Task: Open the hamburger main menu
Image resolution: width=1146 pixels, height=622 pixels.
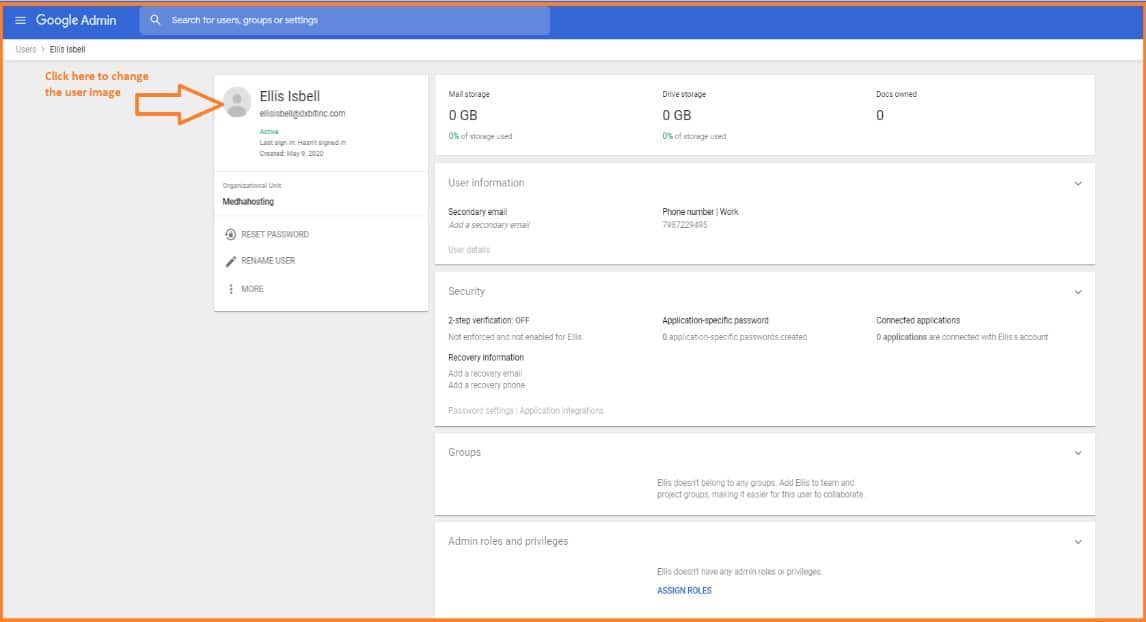Action: coord(21,20)
